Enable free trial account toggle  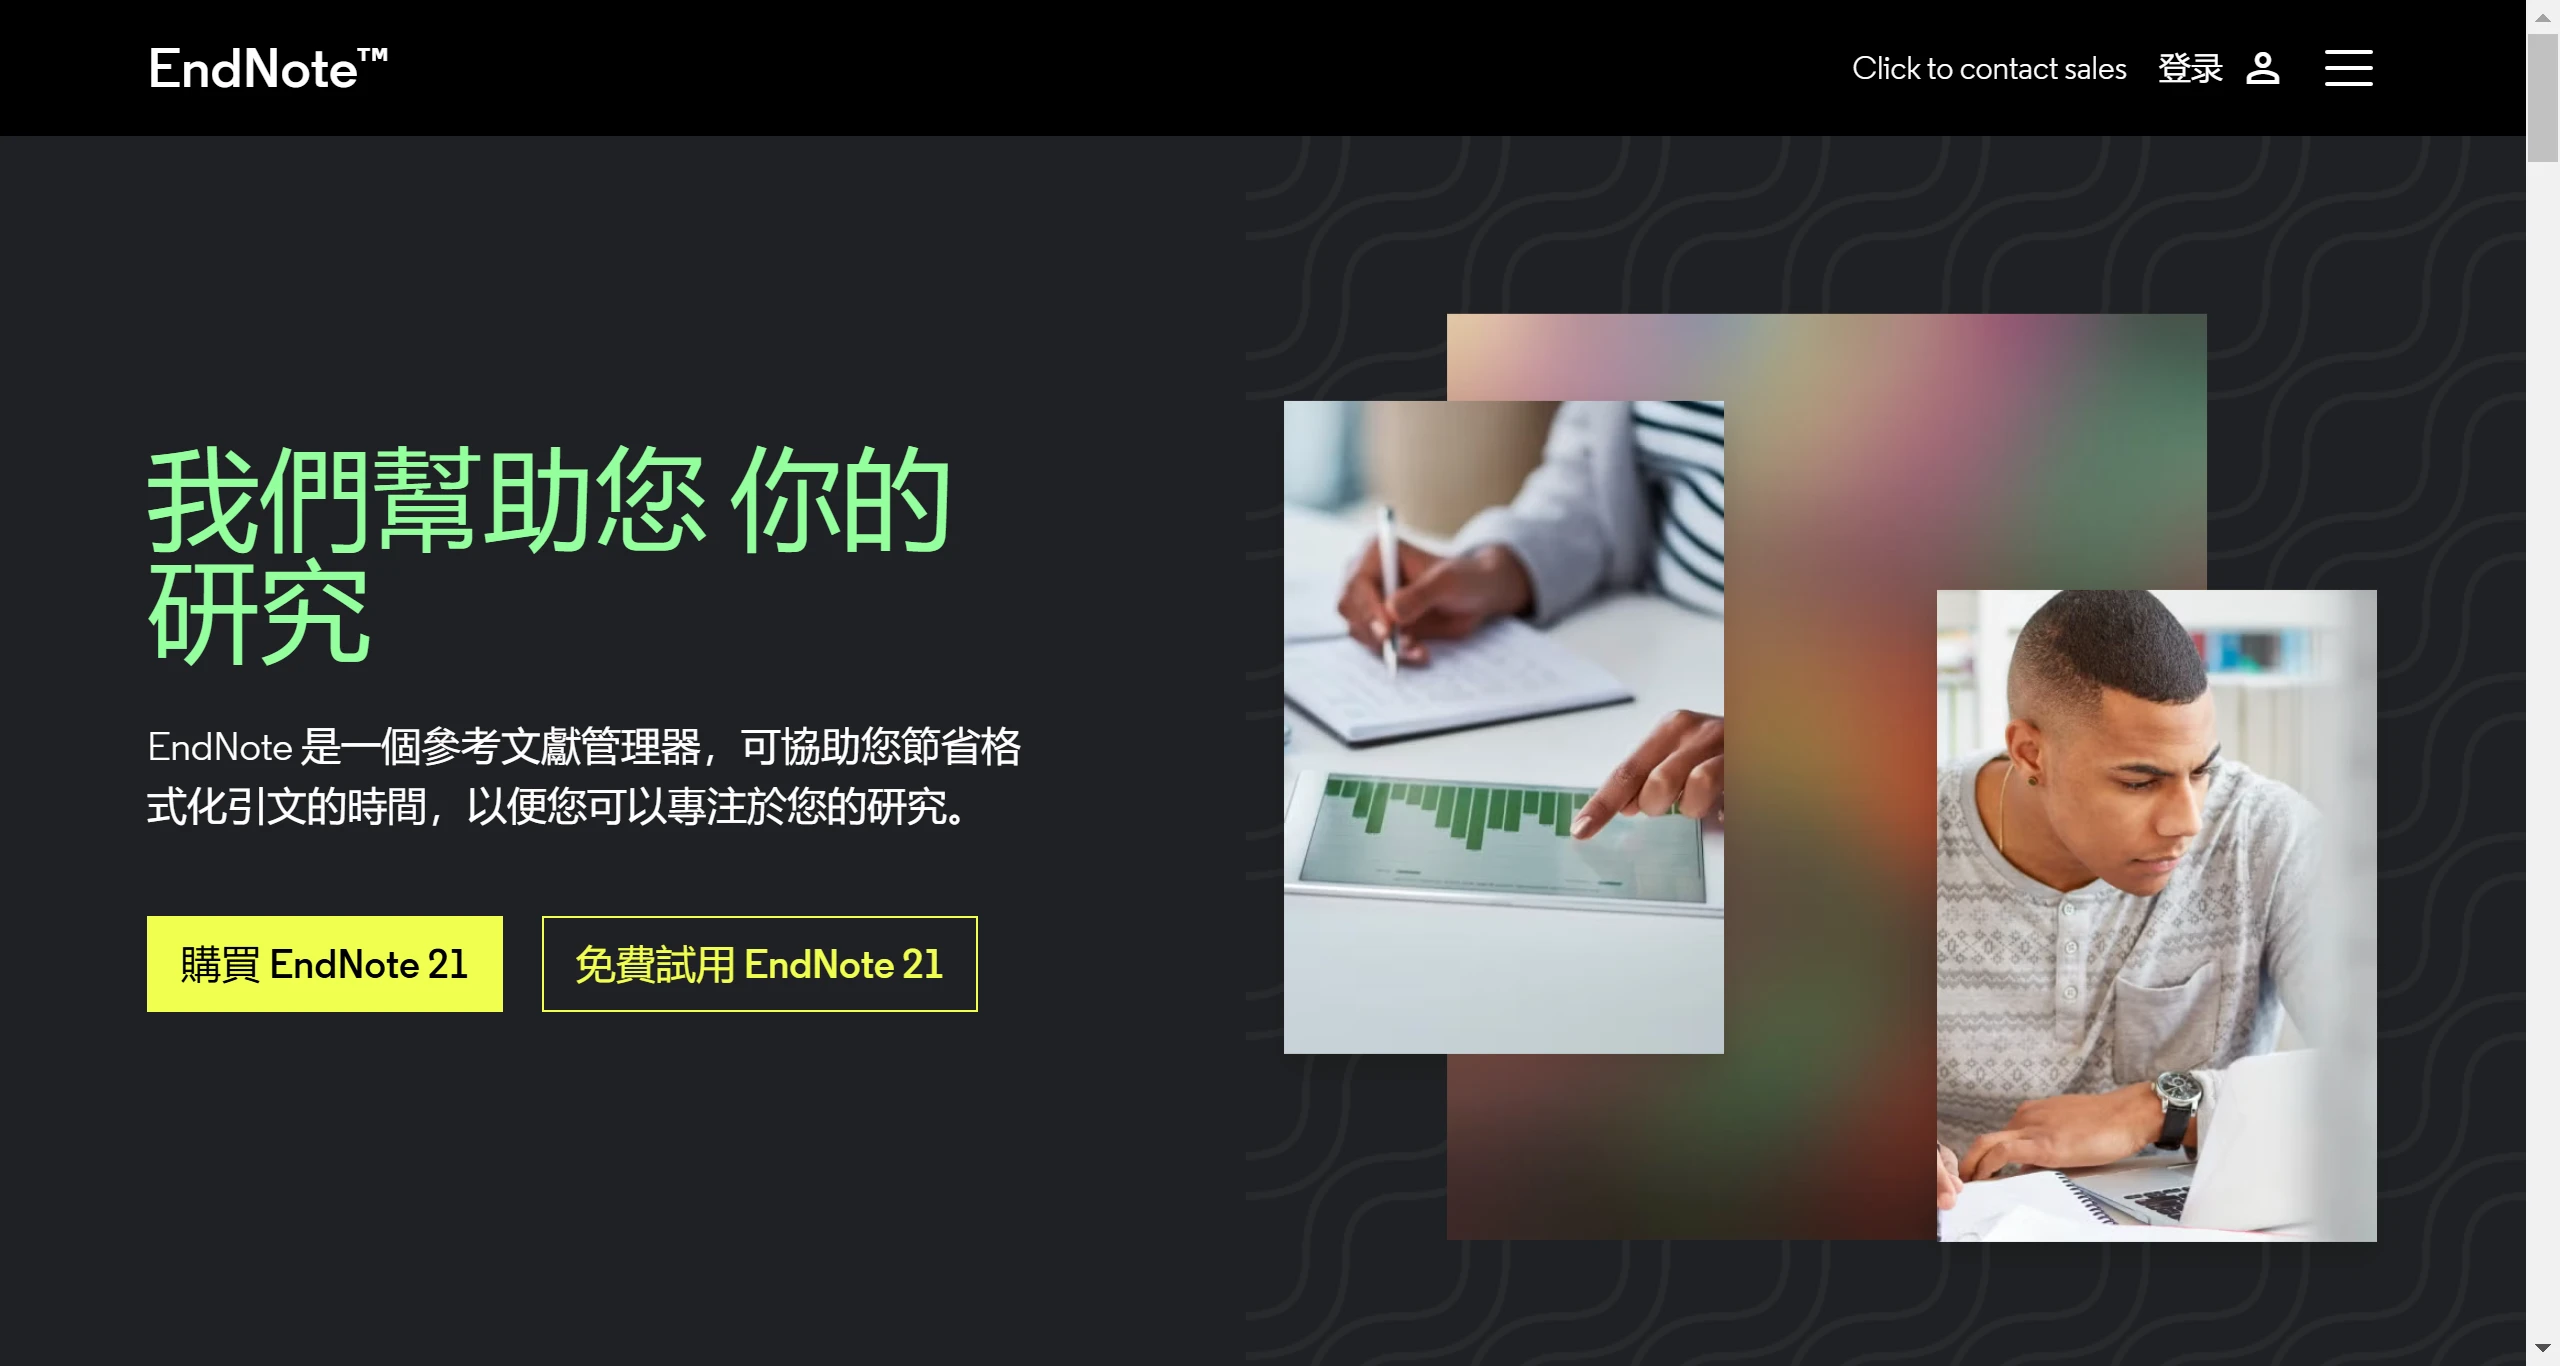[759, 963]
